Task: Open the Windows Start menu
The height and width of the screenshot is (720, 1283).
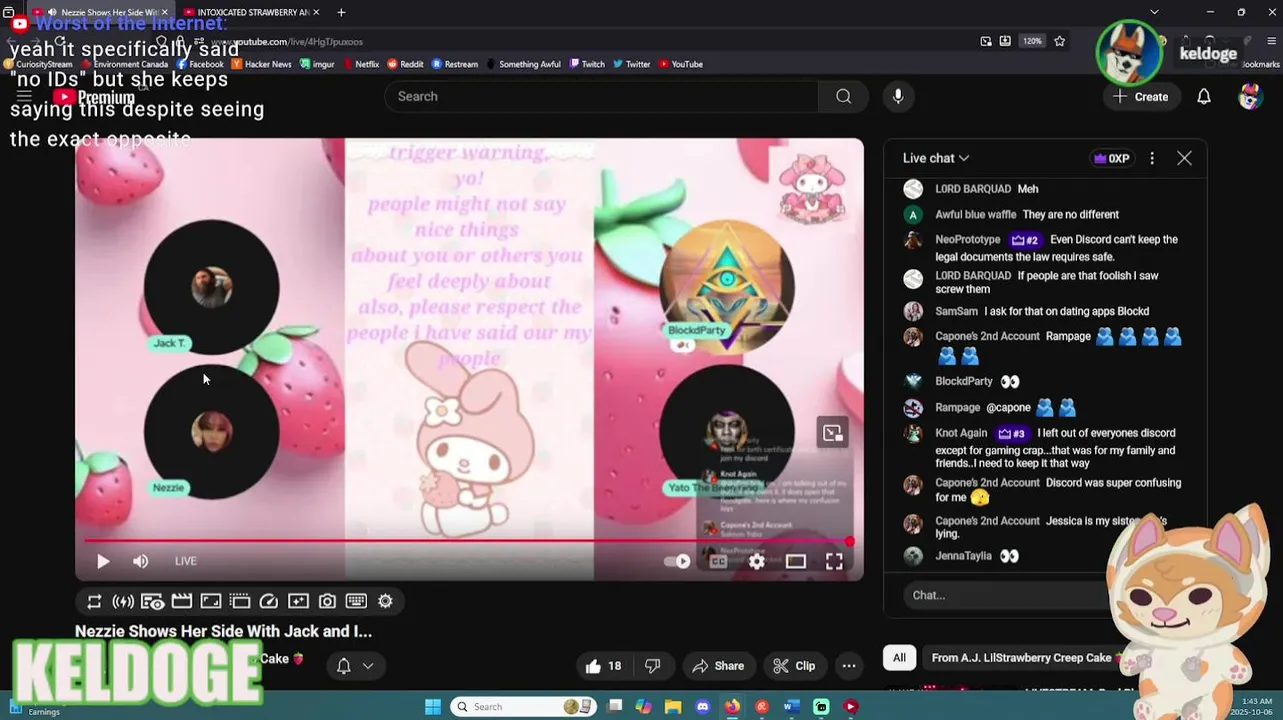Action: coord(433,706)
